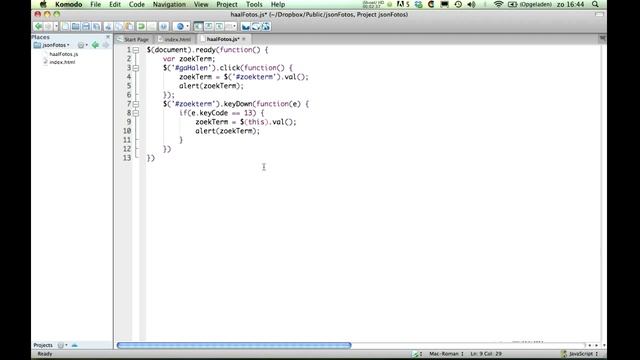This screenshot has height=360, width=640.
Task: Click the syntax check status icon in status bar
Action: pyautogui.click(x=416, y=354)
